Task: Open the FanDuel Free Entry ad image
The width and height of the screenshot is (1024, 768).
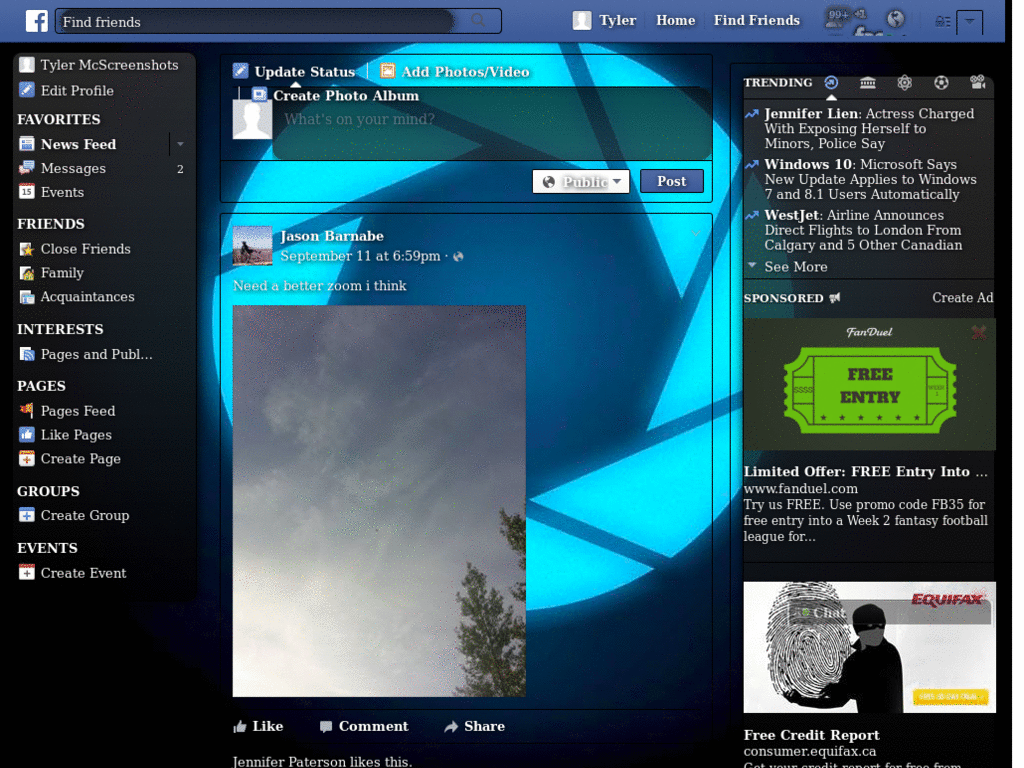Action: (869, 384)
